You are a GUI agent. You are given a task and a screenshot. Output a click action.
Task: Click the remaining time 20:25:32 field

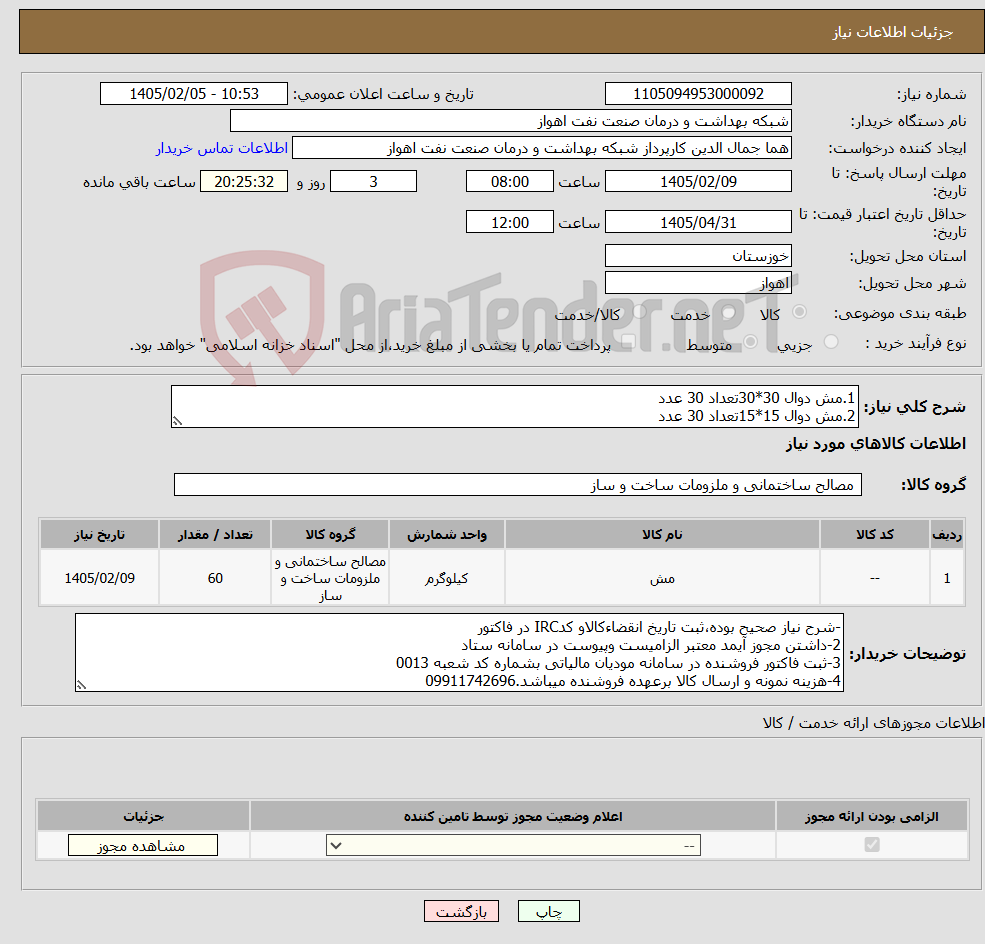tap(244, 182)
